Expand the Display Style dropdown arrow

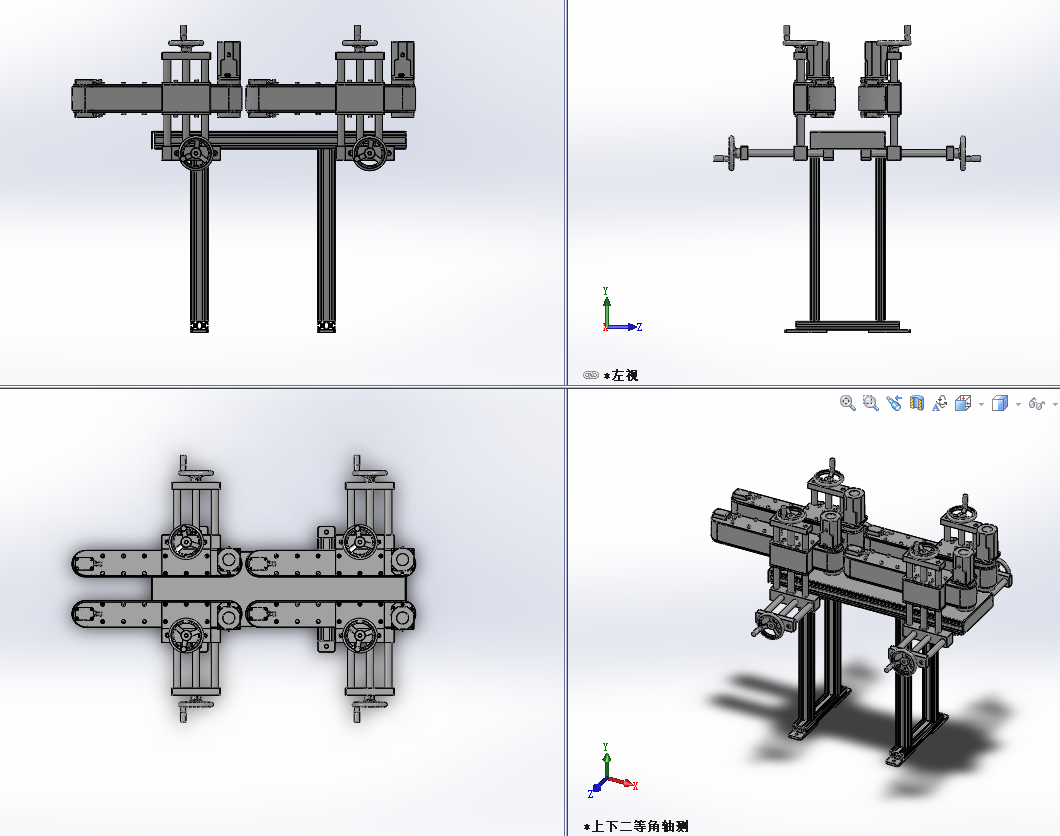[1018, 404]
